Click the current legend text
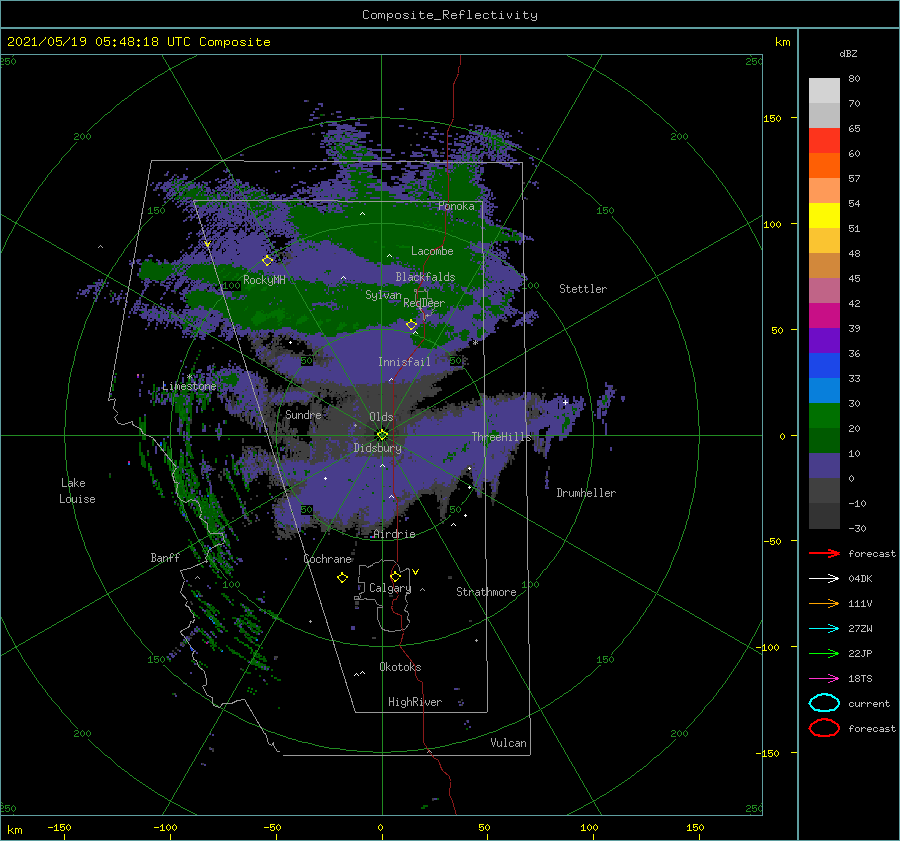This screenshot has width=900, height=841. [x=869, y=704]
